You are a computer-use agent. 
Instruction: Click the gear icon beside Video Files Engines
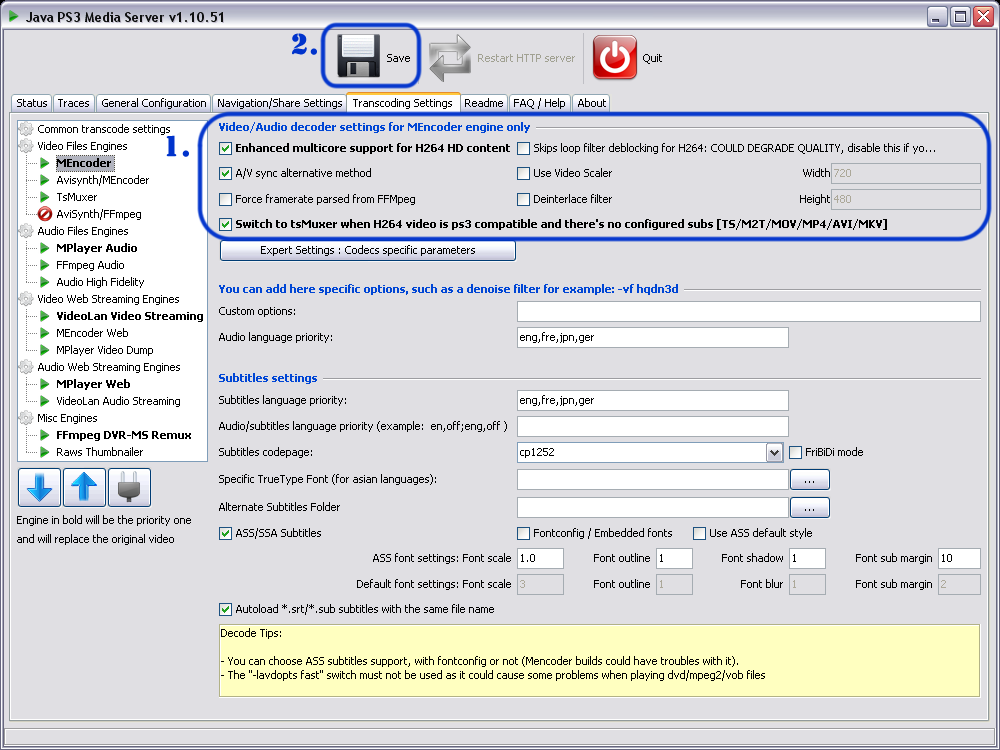click(x=26, y=146)
